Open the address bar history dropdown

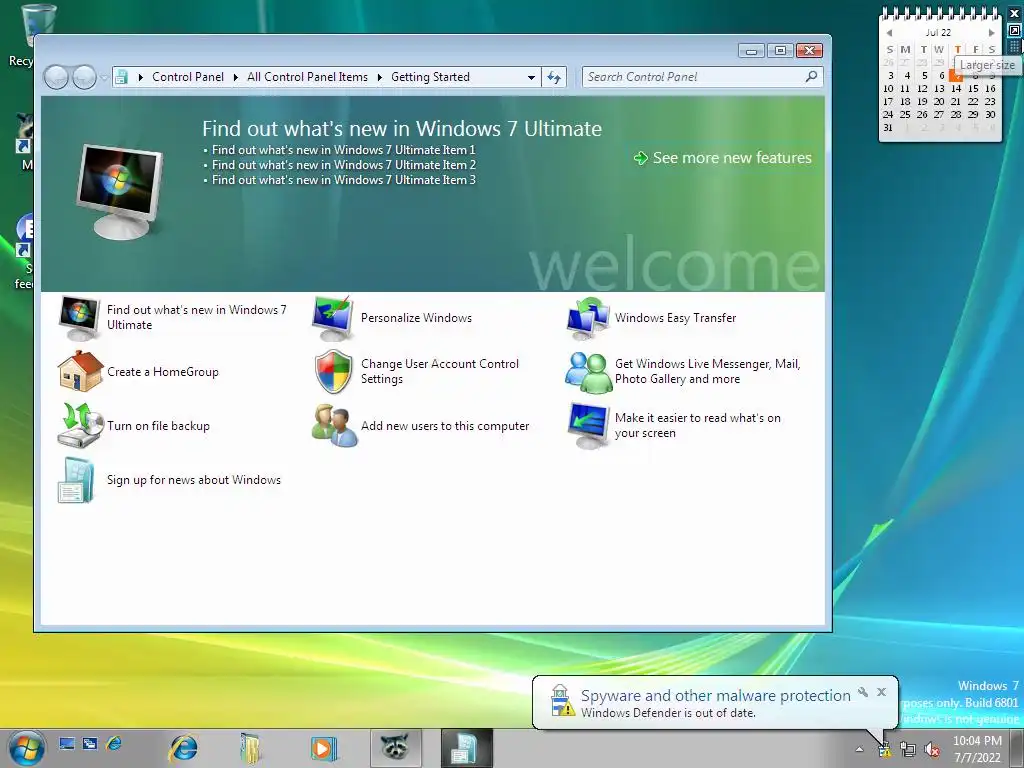click(x=531, y=78)
